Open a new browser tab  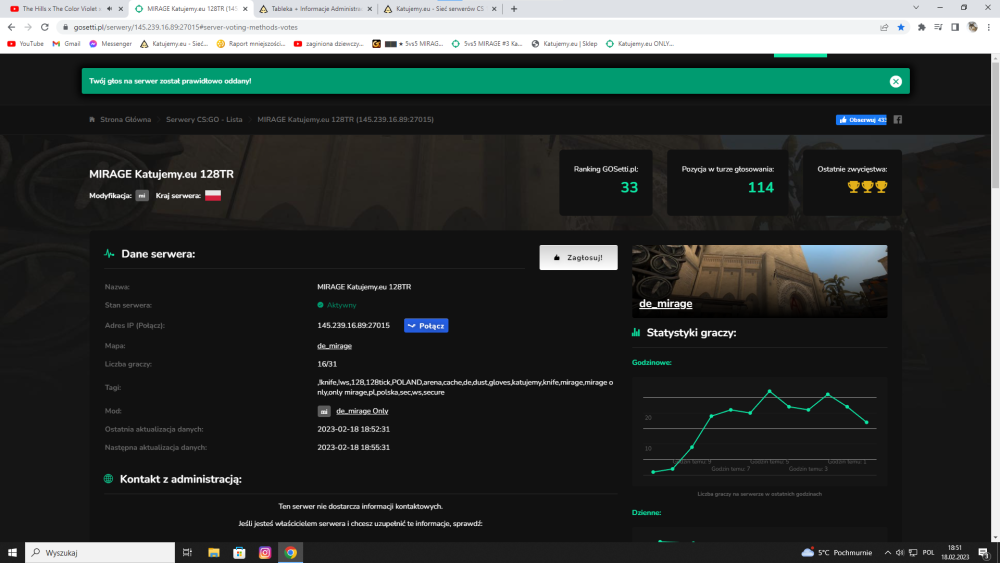click(x=514, y=9)
